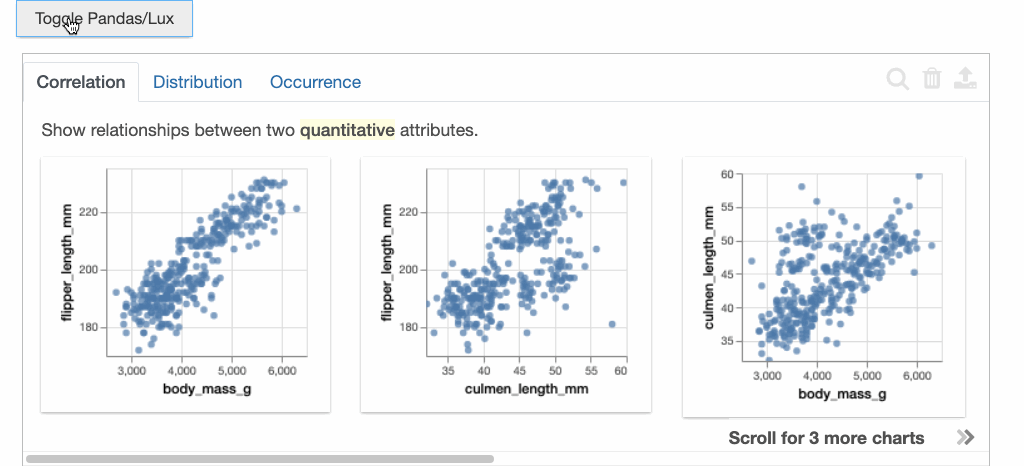Click body_mass_g axis label on first chart
Image resolution: width=1024 pixels, height=466 pixels.
point(207,389)
